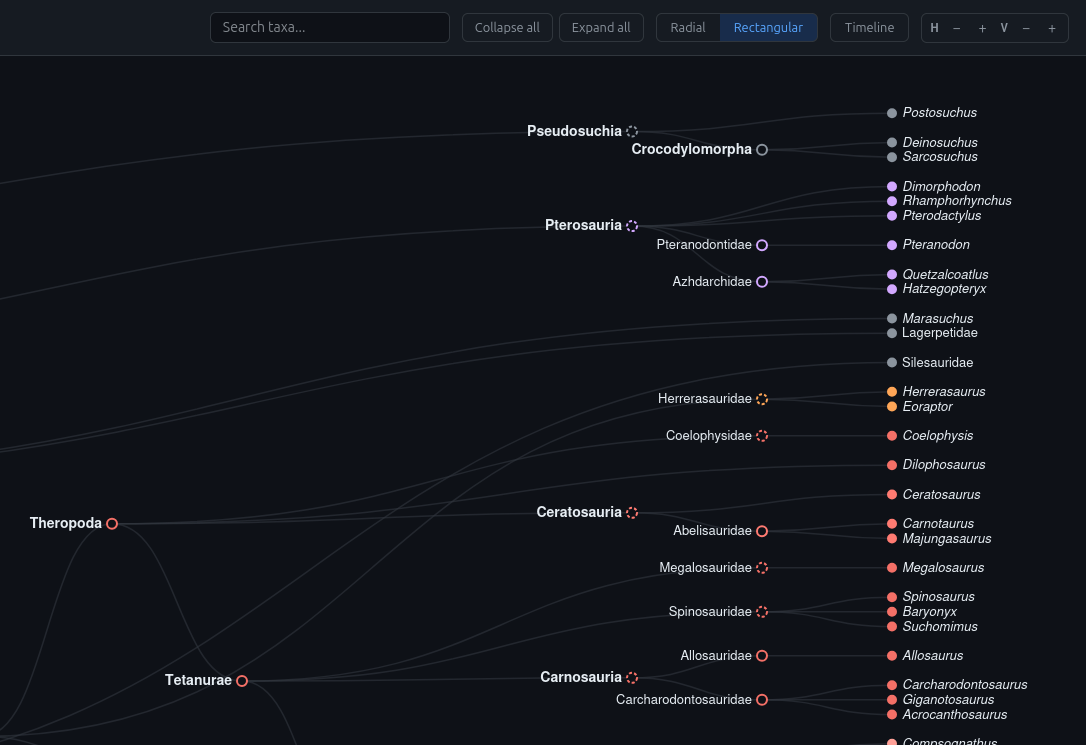Viewport: 1086px width, 745px height.
Task: Toggle the Timeline view
Action: pyautogui.click(x=869, y=28)
